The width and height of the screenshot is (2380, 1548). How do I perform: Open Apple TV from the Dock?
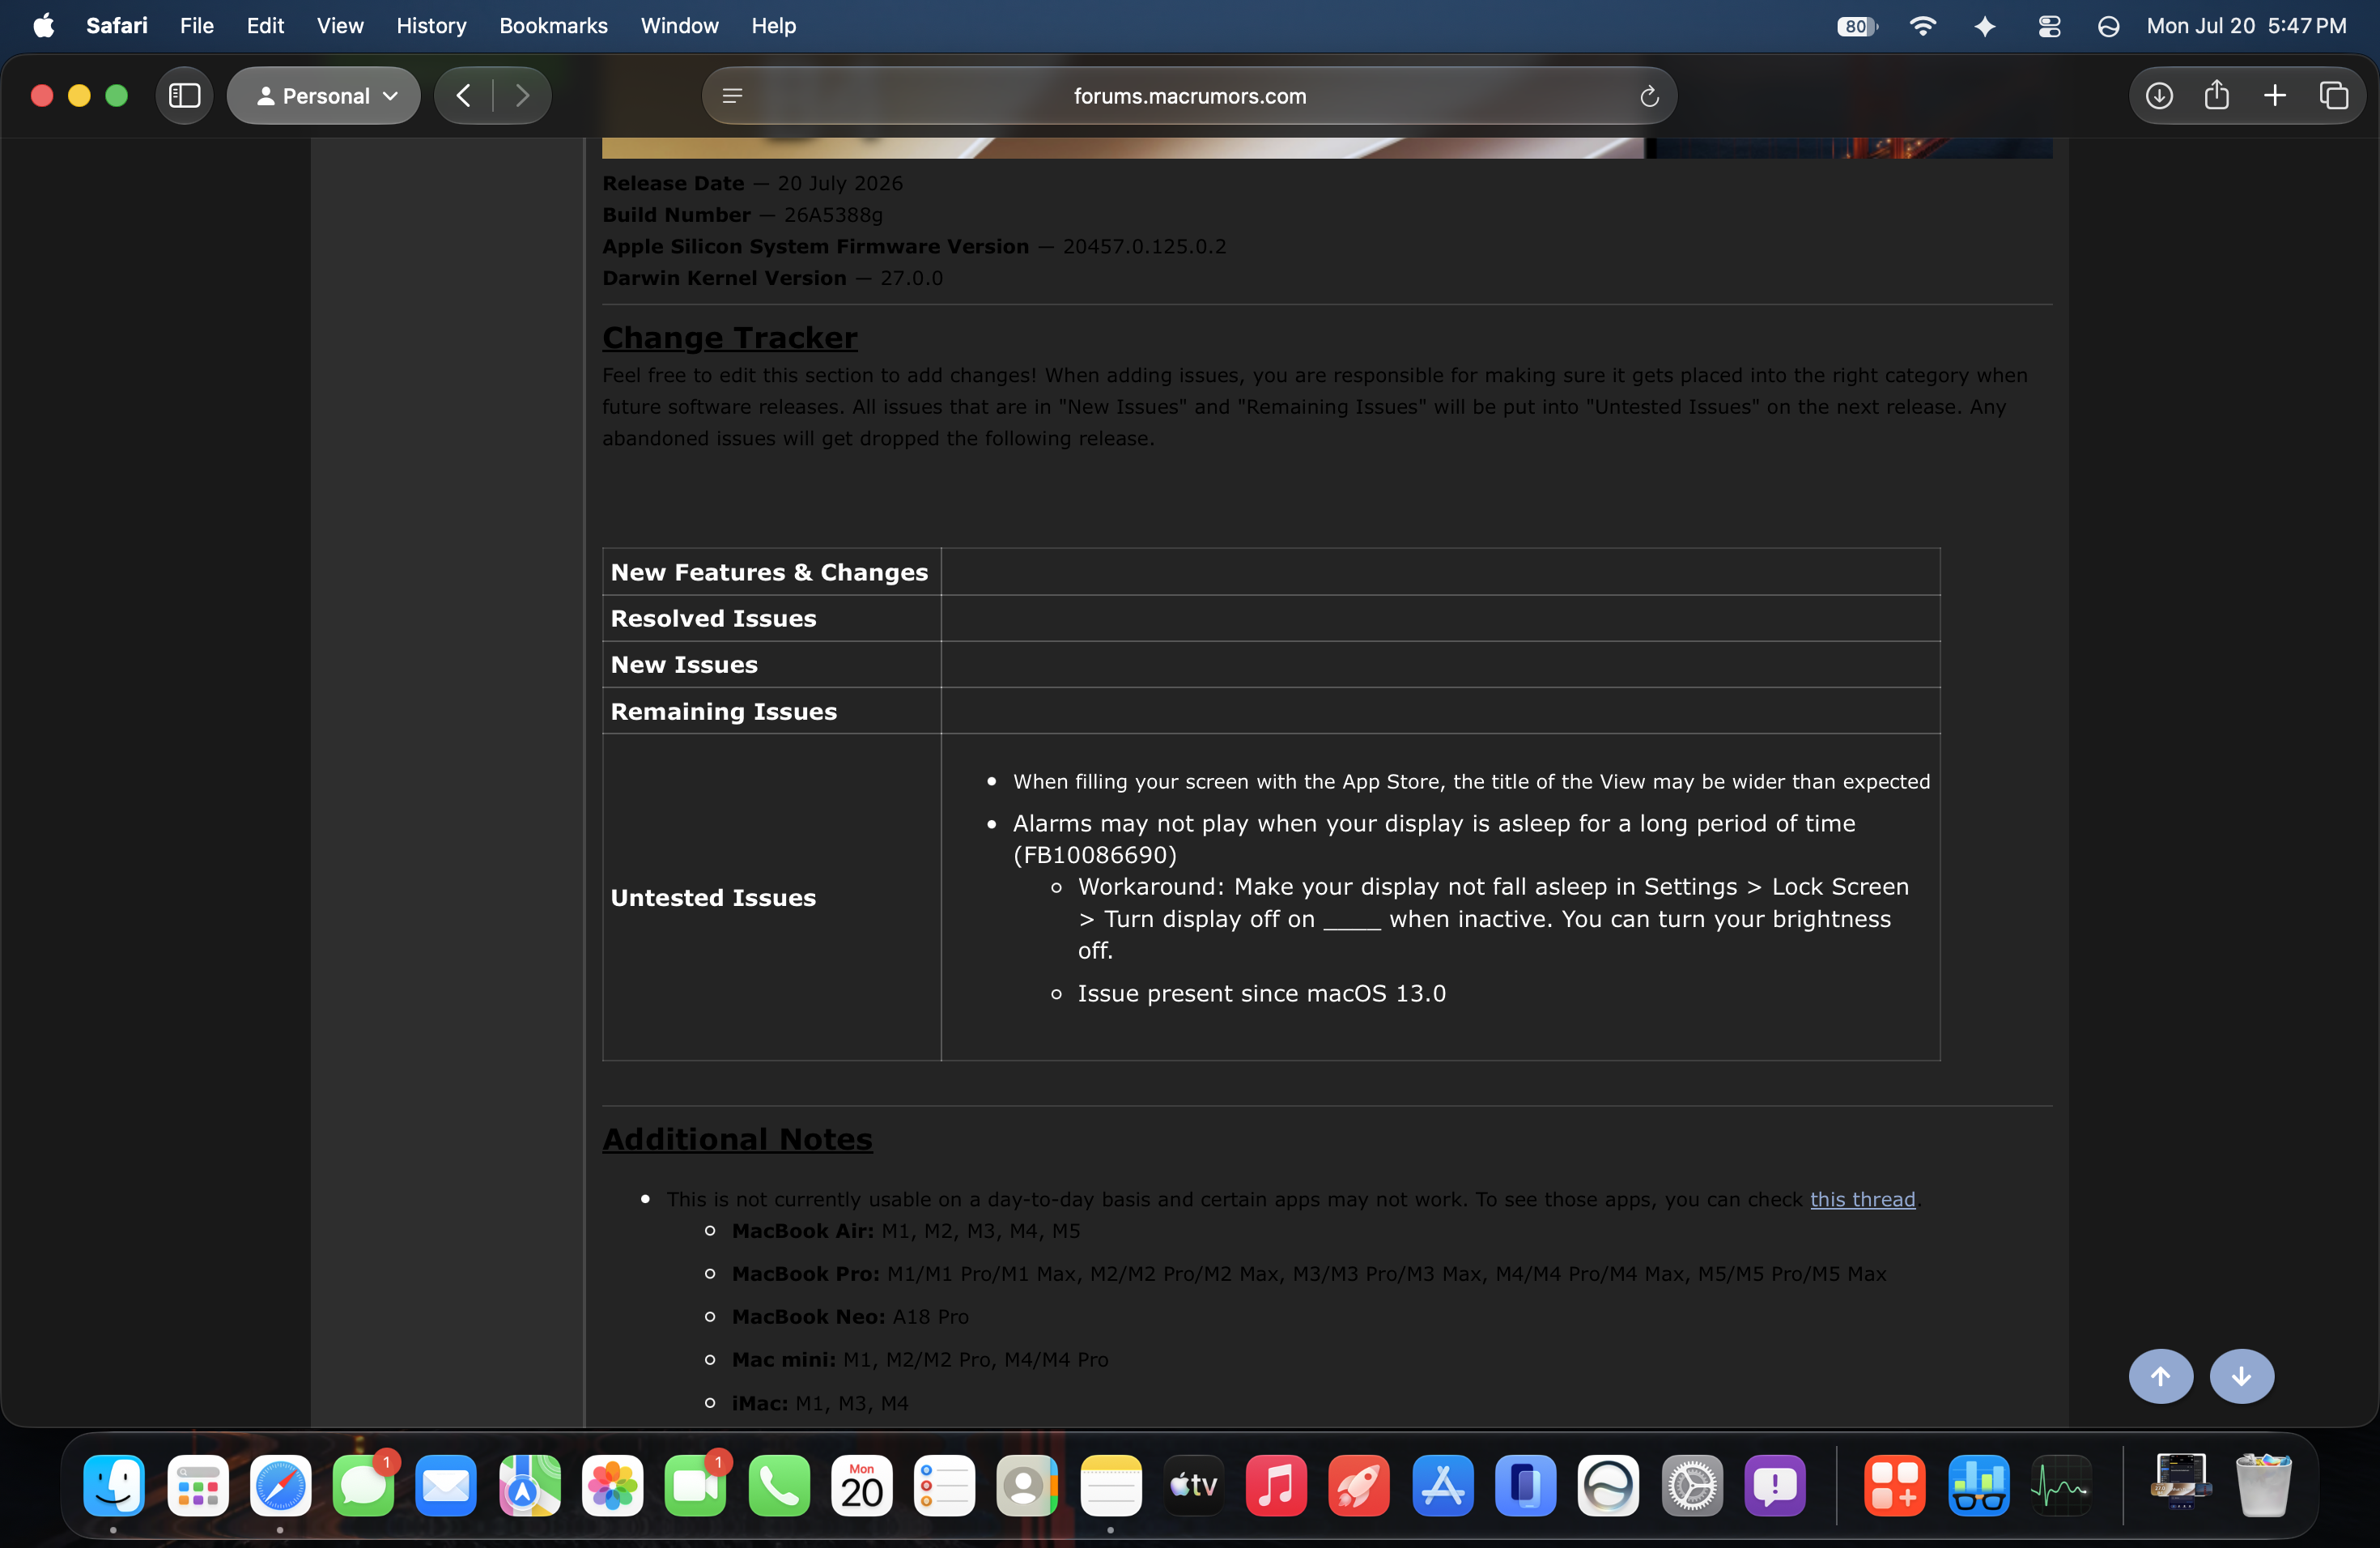[1194, 1485]
